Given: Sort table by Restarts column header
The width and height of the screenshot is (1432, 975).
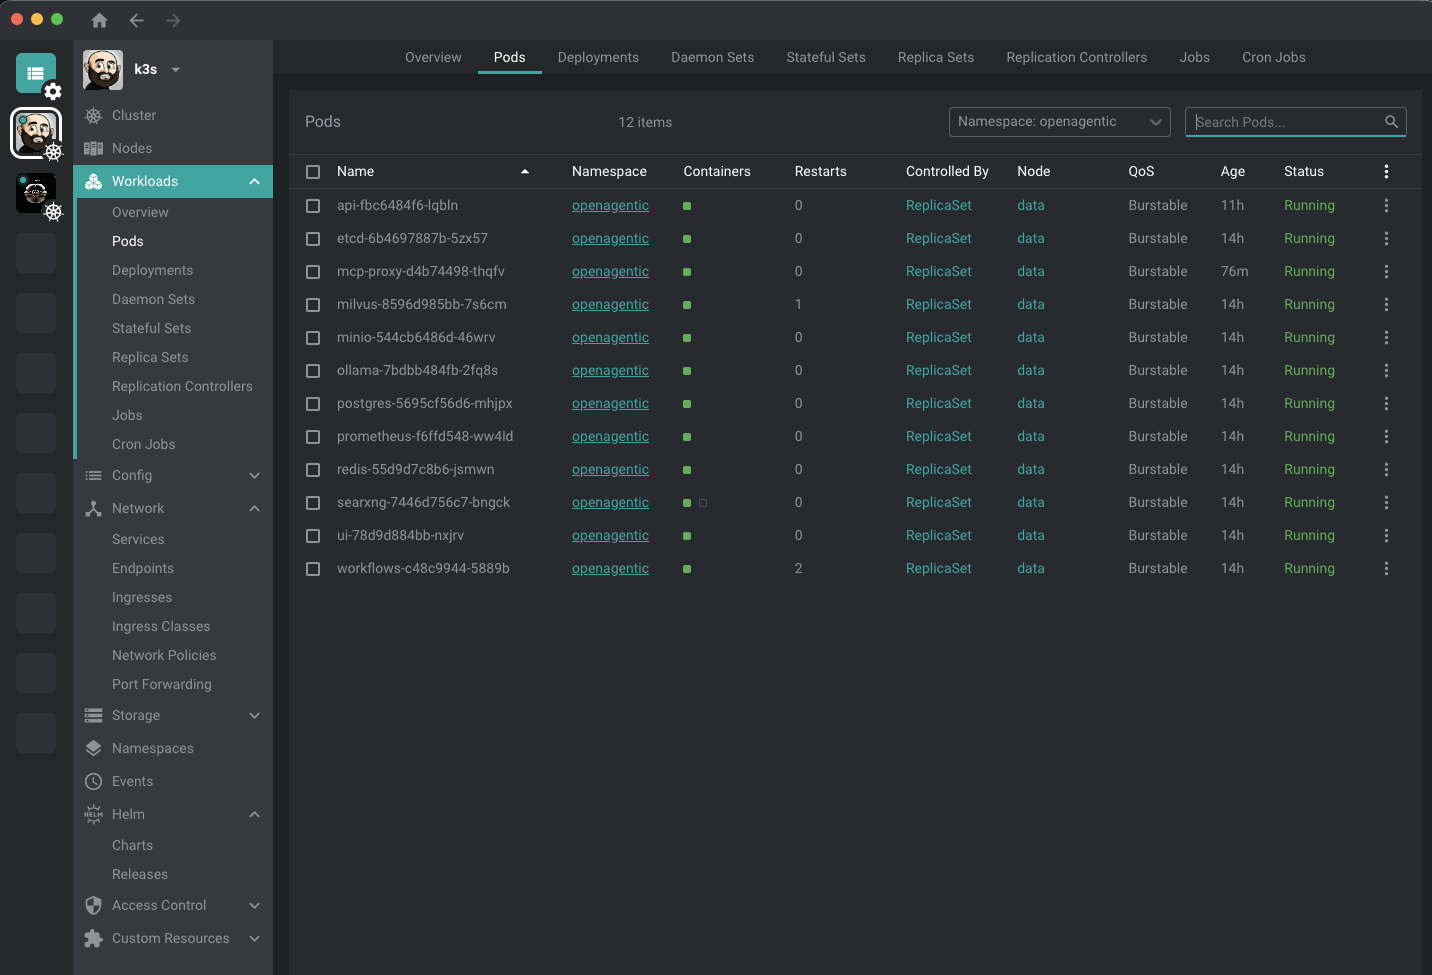Looking at the screenshot, I should 821,171.
